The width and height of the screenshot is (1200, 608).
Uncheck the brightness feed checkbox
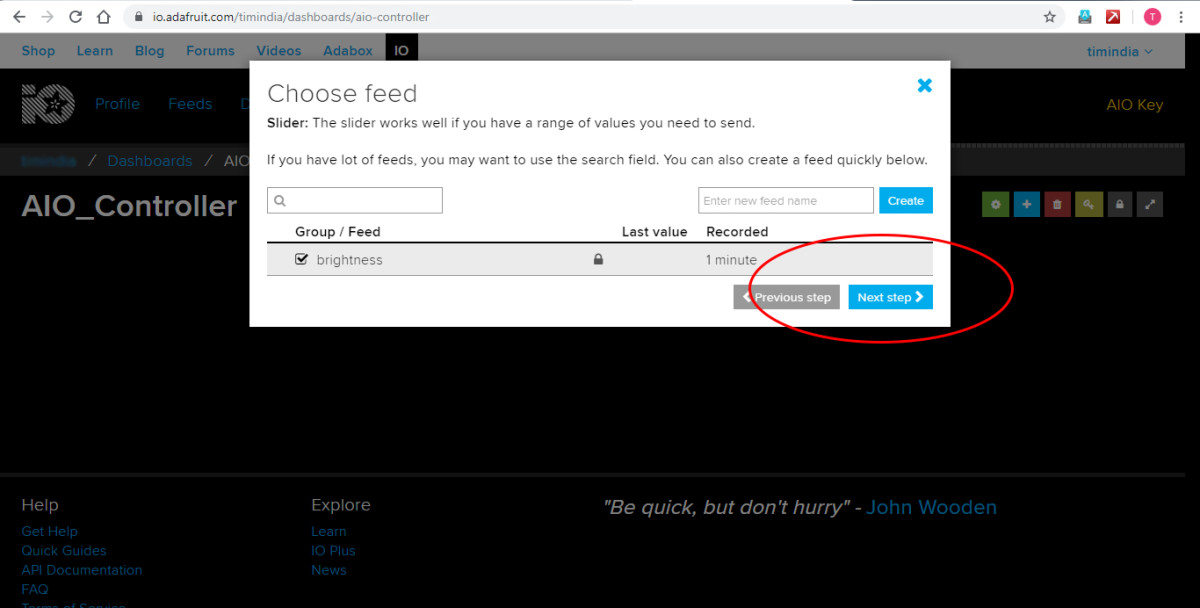301,259
